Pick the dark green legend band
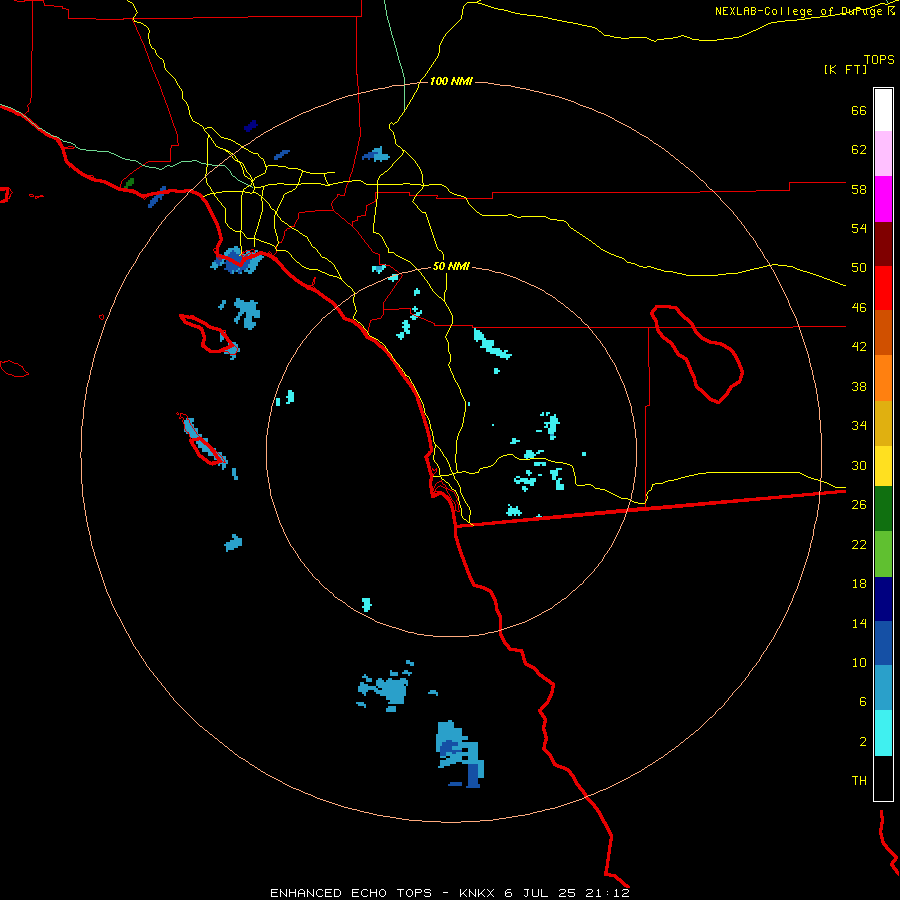 coord(883,509)
